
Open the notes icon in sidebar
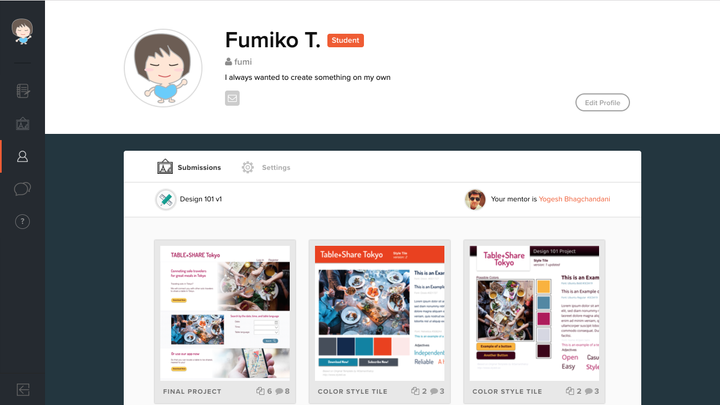point(22,91)
